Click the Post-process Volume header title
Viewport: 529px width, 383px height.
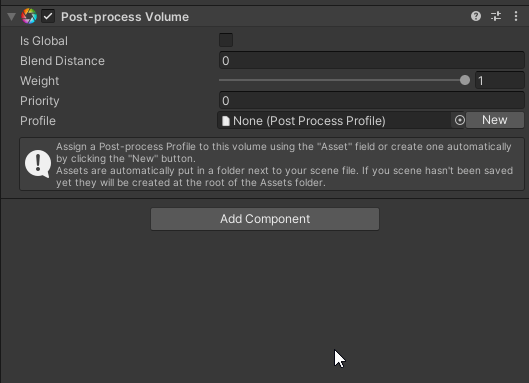pos(125,17)
